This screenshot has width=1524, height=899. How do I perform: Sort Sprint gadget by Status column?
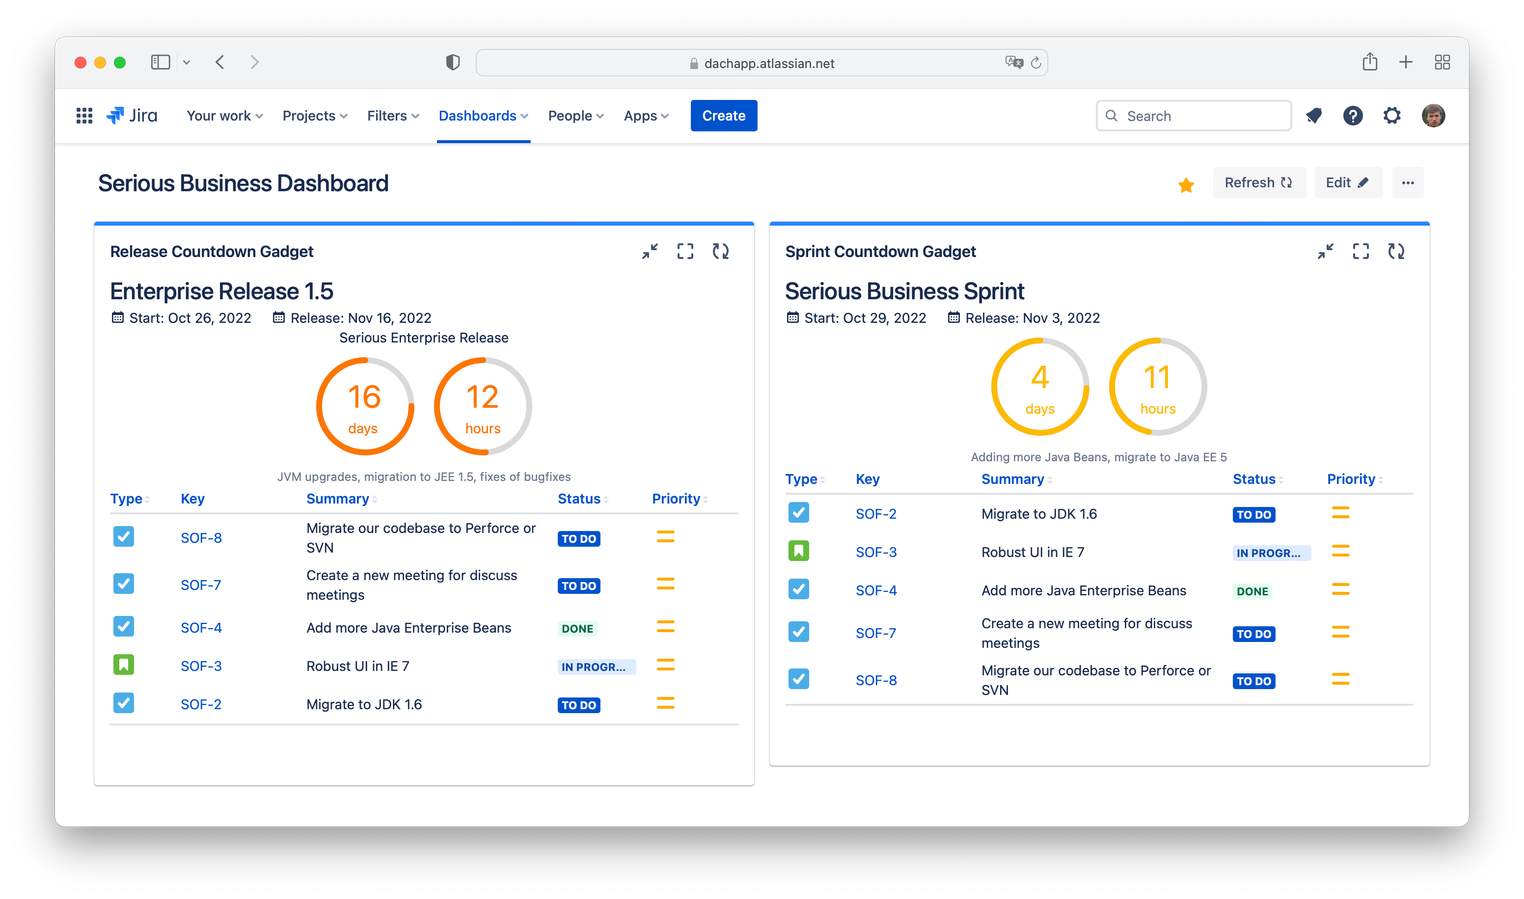pyautogui.click(x=1258, y=479)
